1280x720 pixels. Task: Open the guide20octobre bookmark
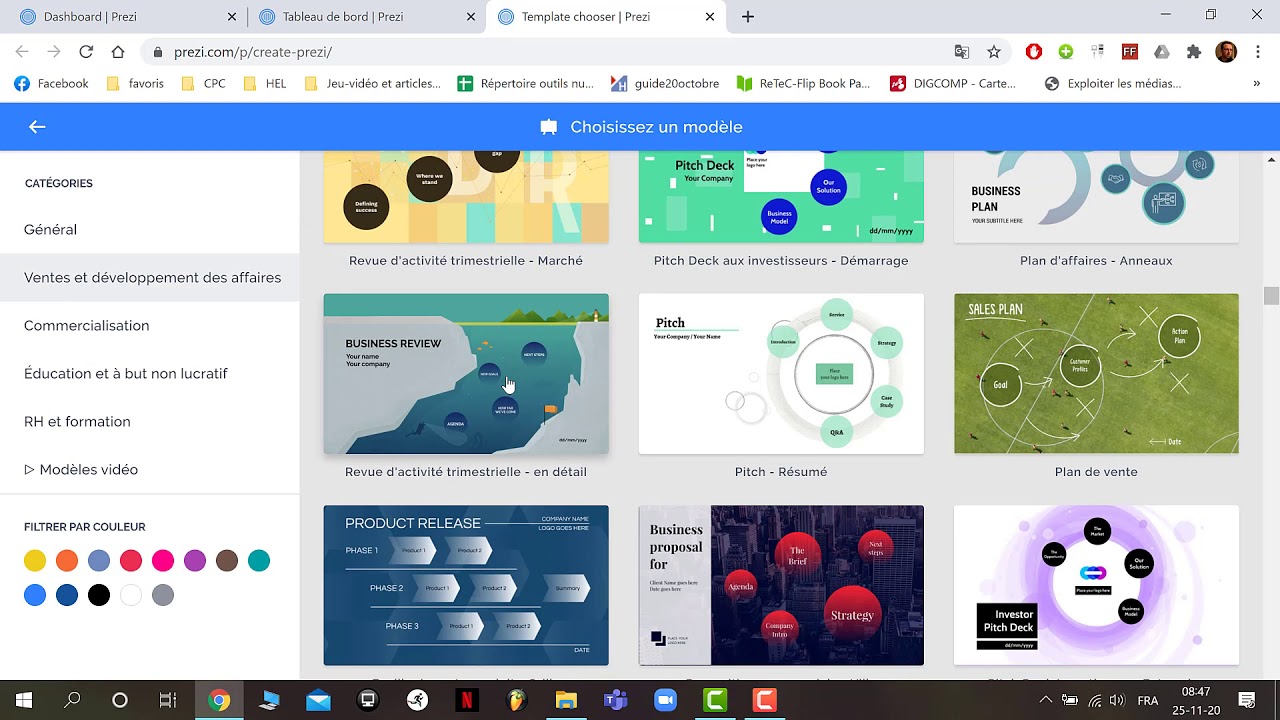pos(665,84)
